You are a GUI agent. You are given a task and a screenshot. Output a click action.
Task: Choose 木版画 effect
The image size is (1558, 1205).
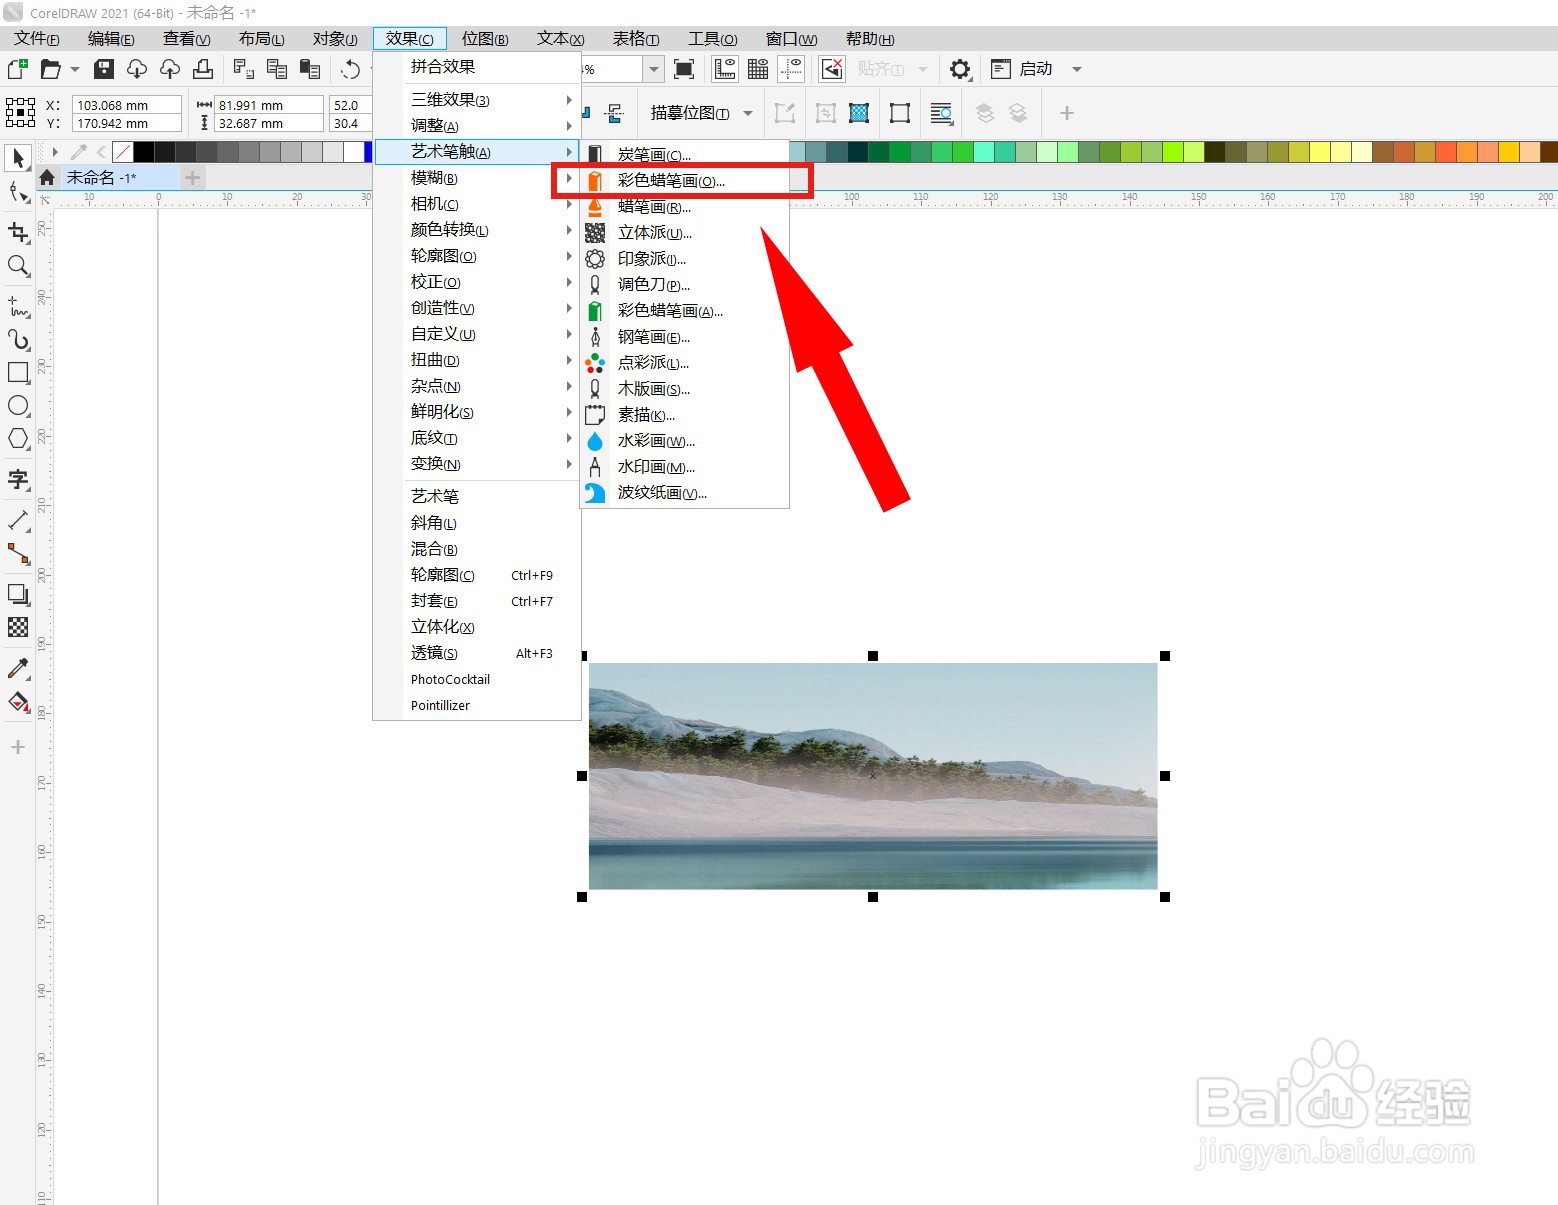pyautogui.click(x=685, y=389)
